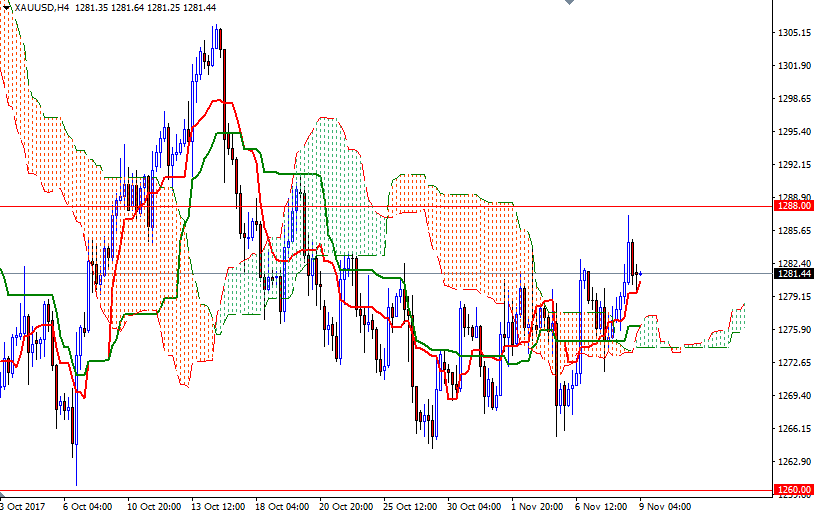Click the 30 Oct 04:00 time label
Screen dimensions: 814x514
[474, 507]
